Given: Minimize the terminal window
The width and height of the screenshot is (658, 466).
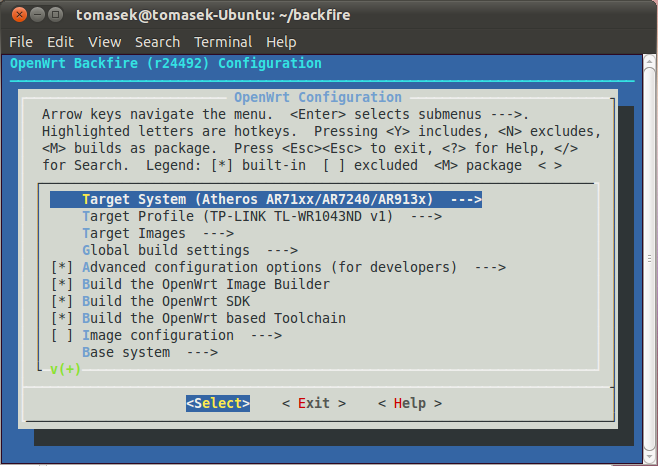Looking at the screenshot, I should (37, 15).
